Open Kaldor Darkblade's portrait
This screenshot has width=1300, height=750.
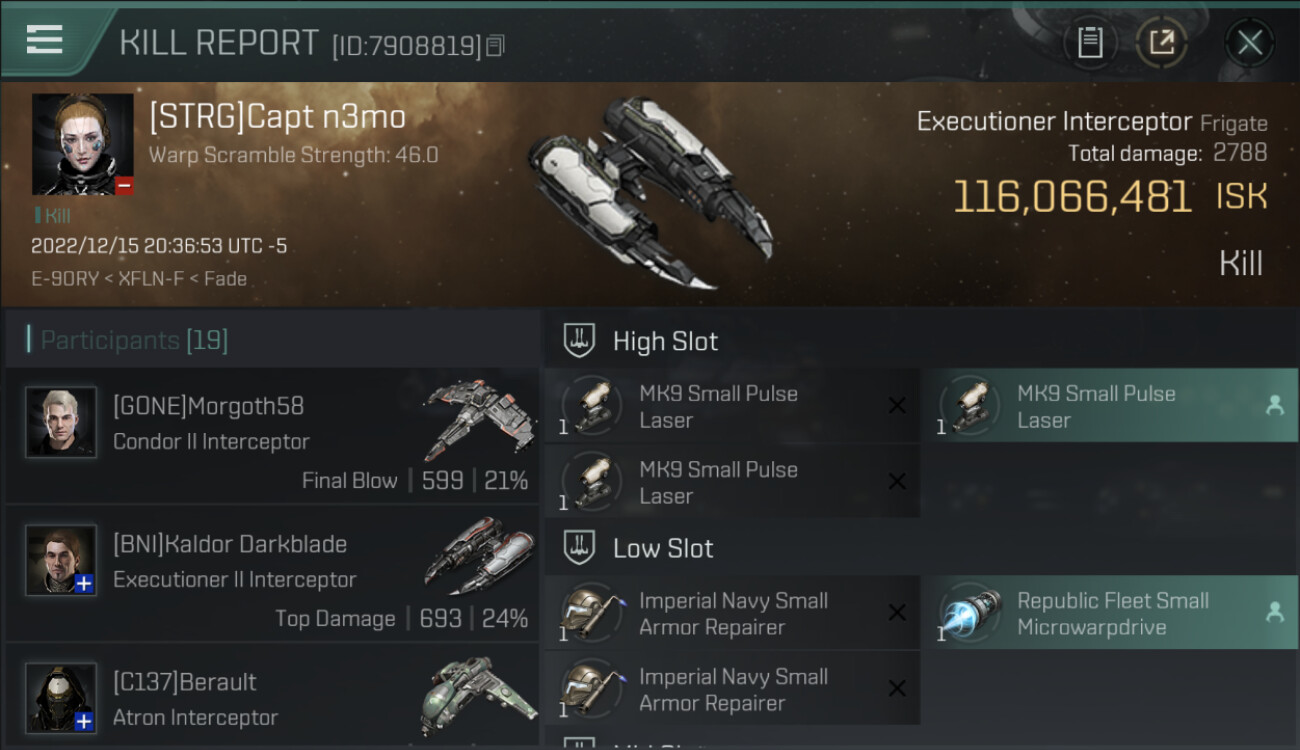click(61, 560)
